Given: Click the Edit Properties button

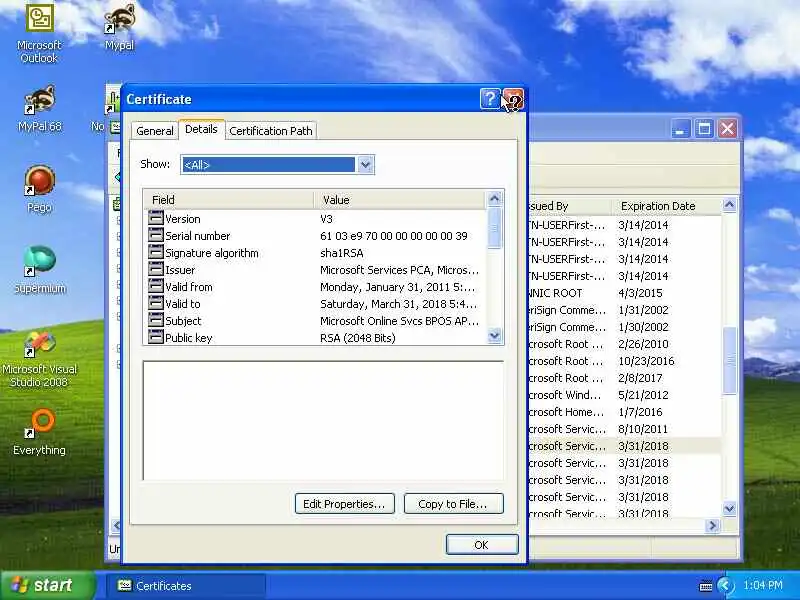Looking at the screenshot, I should pos(345,504).
